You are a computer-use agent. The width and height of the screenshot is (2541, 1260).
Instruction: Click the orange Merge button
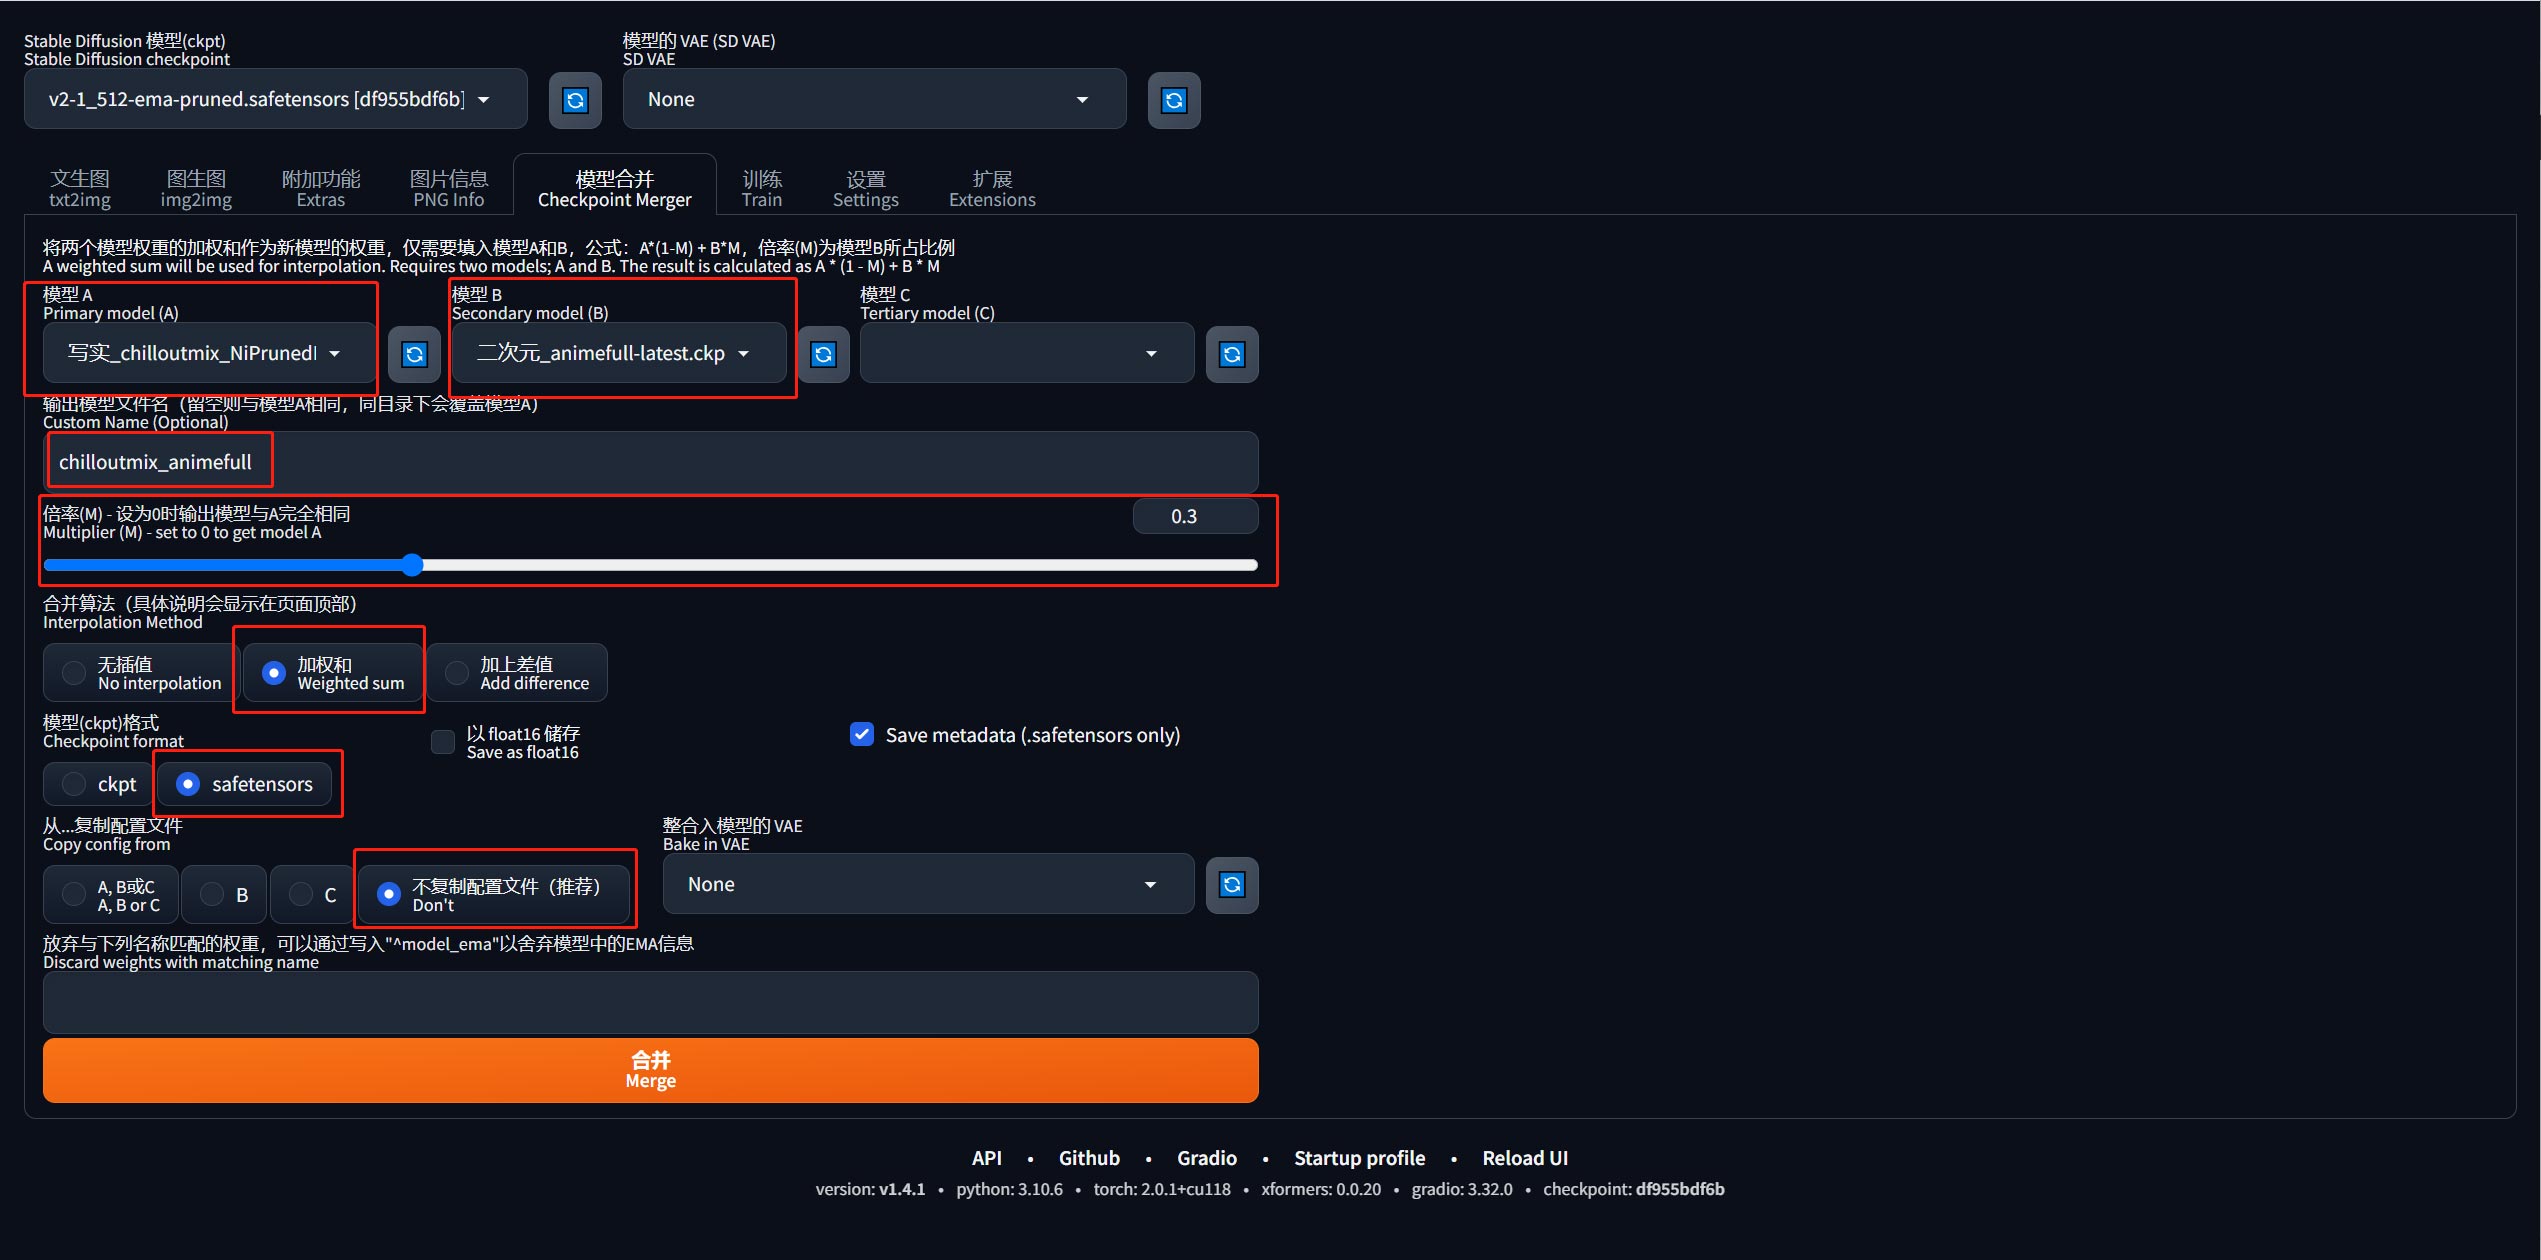click(651, 1070)
